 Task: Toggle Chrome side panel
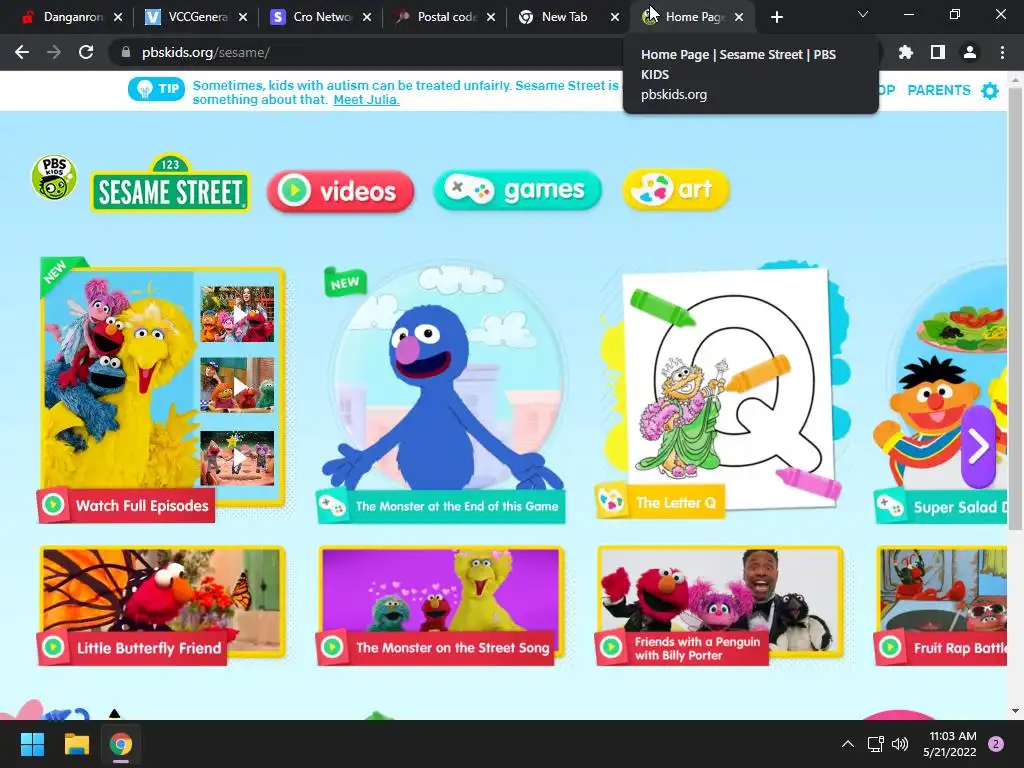pos(938,52)
